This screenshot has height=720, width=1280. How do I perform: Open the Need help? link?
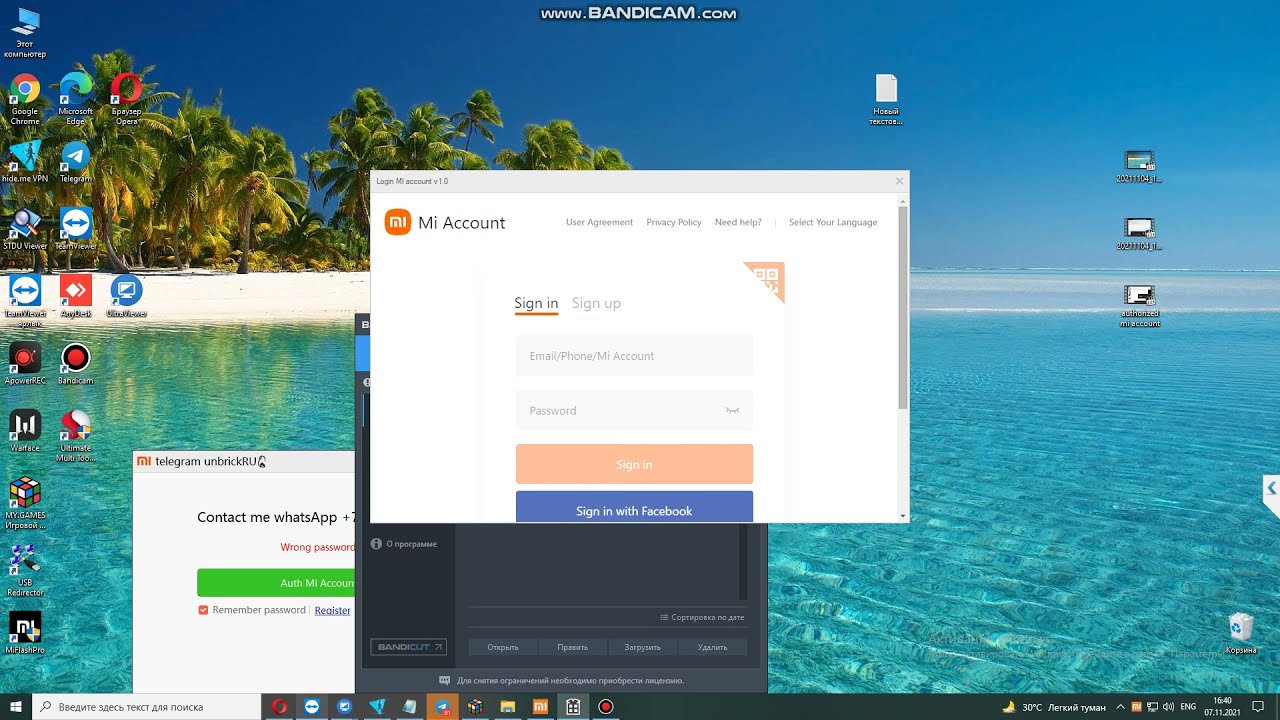point(738,222)
